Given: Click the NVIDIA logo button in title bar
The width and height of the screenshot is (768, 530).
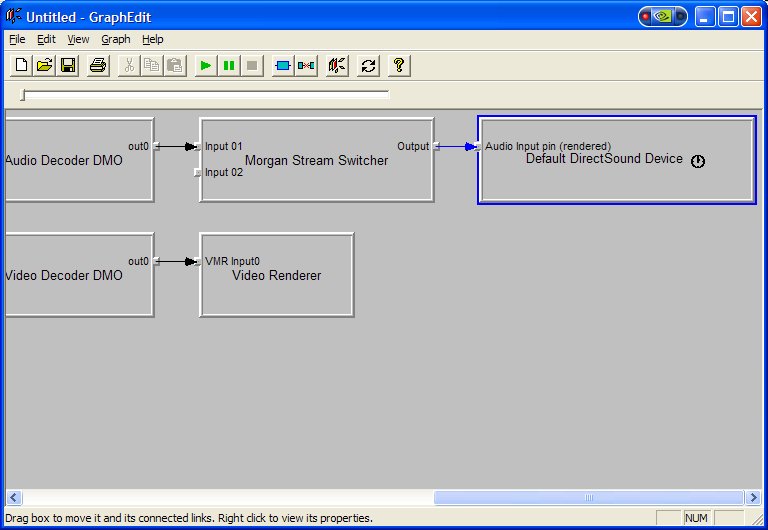Looking at the screenshot, I should point(663,16).
